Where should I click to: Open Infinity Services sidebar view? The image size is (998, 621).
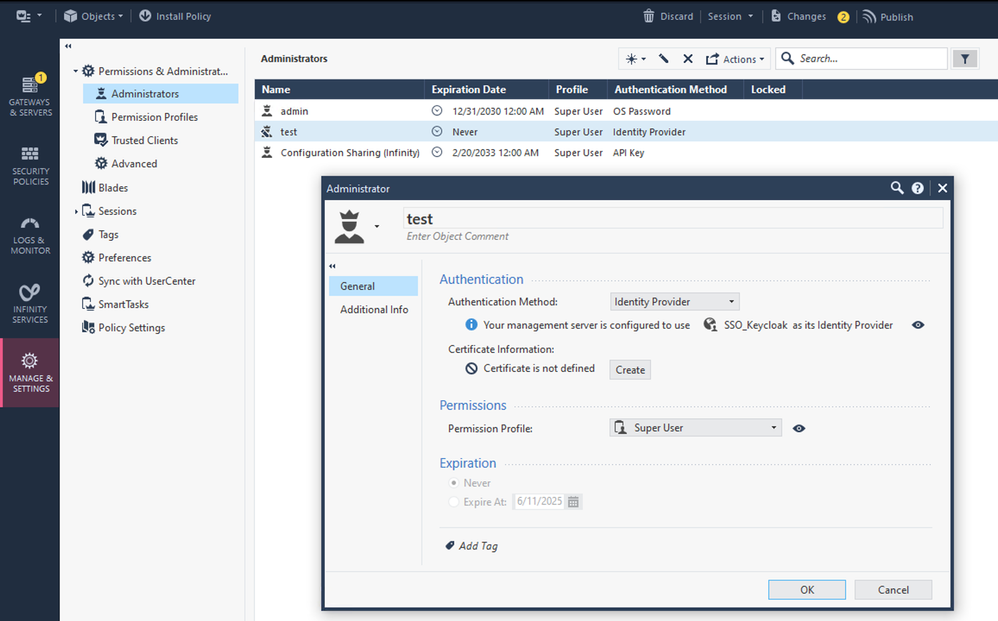(30, 303)
